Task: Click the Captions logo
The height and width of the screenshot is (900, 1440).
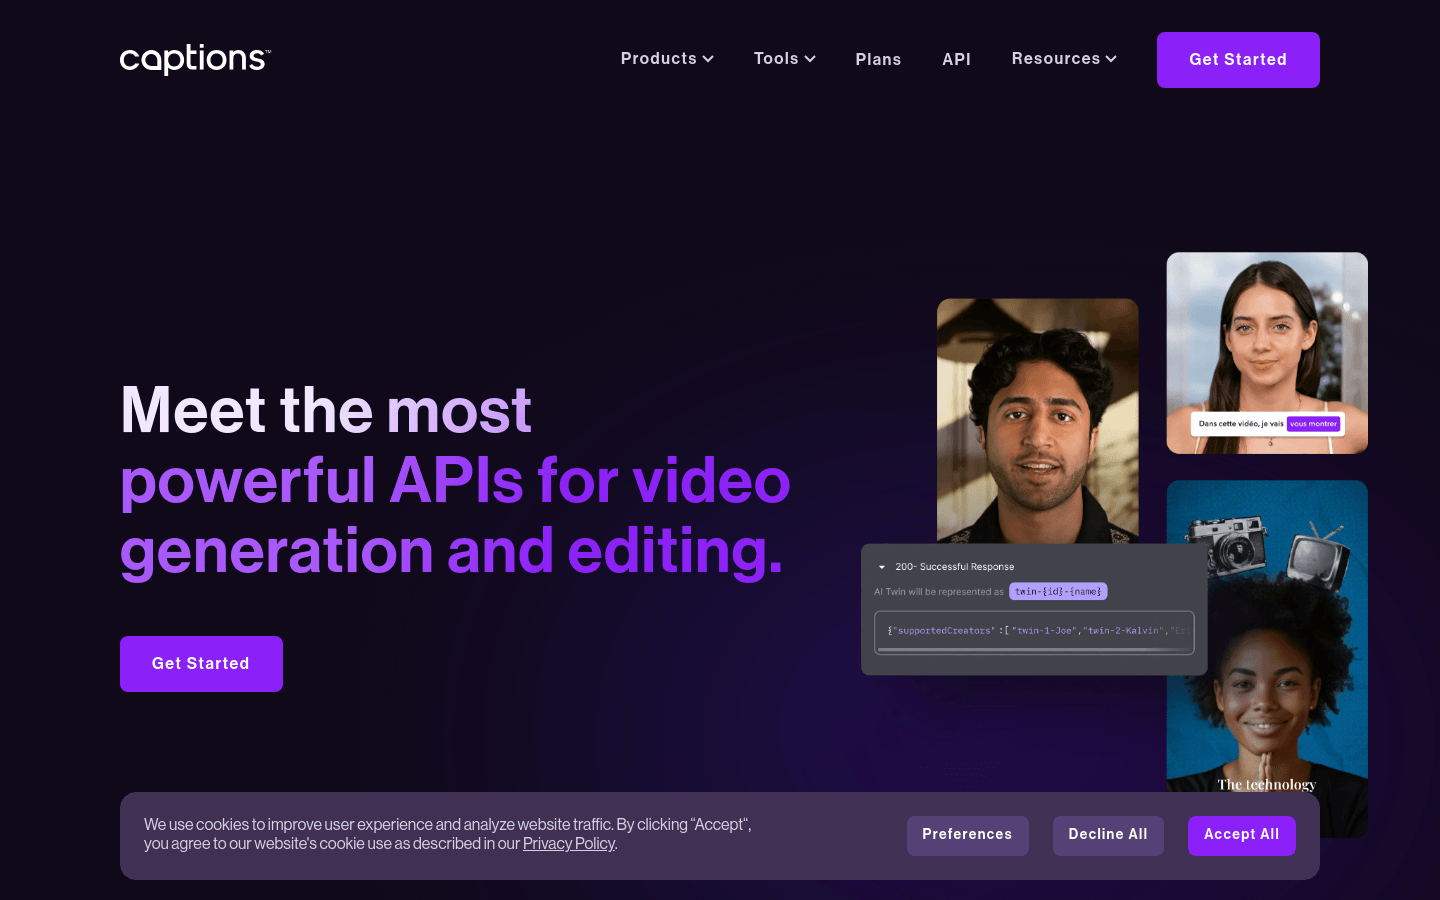Action: 195,59
